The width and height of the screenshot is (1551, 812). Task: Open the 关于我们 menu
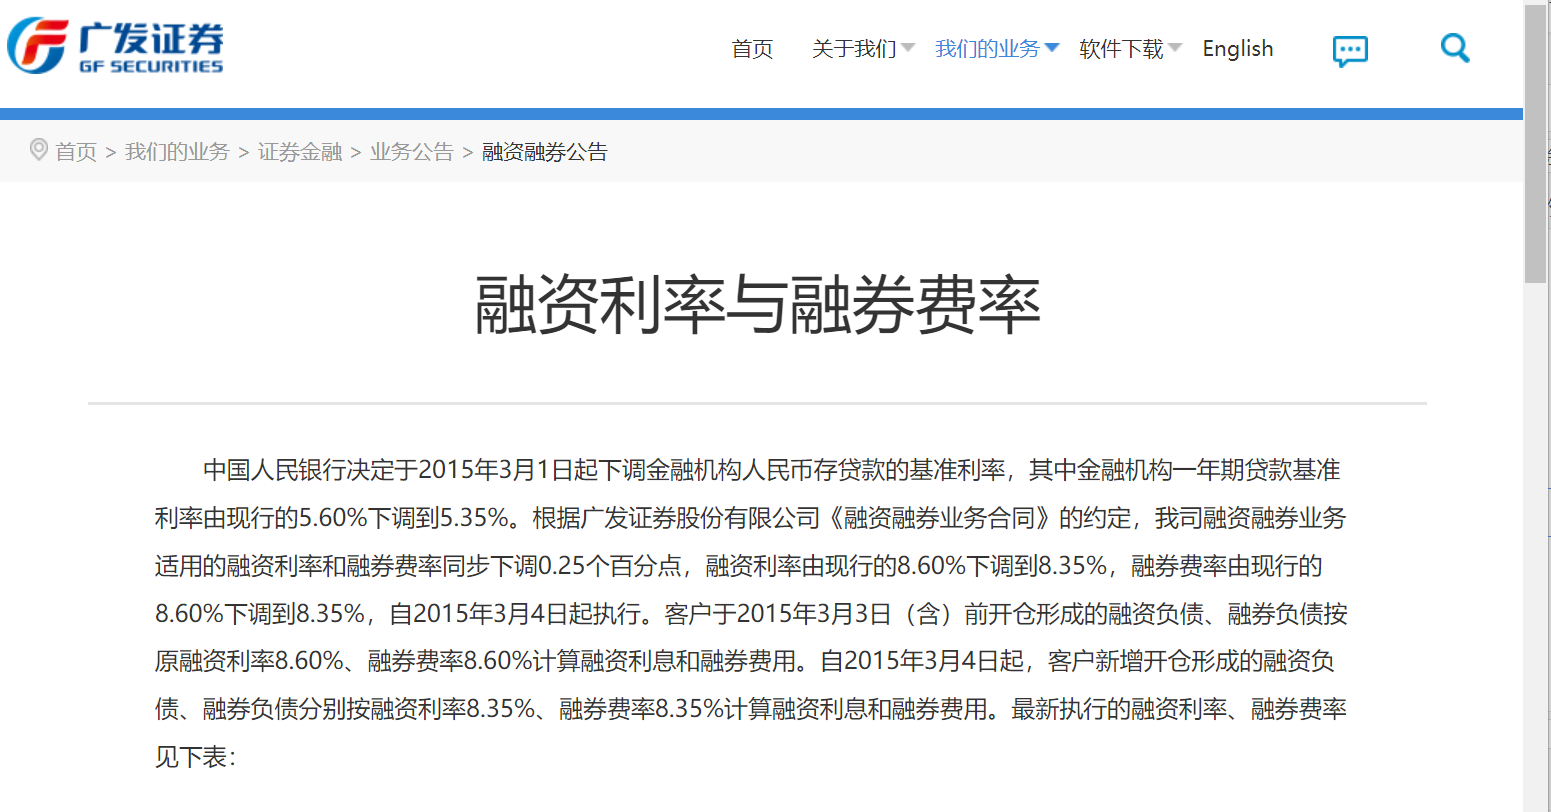[x=854, y=49]
